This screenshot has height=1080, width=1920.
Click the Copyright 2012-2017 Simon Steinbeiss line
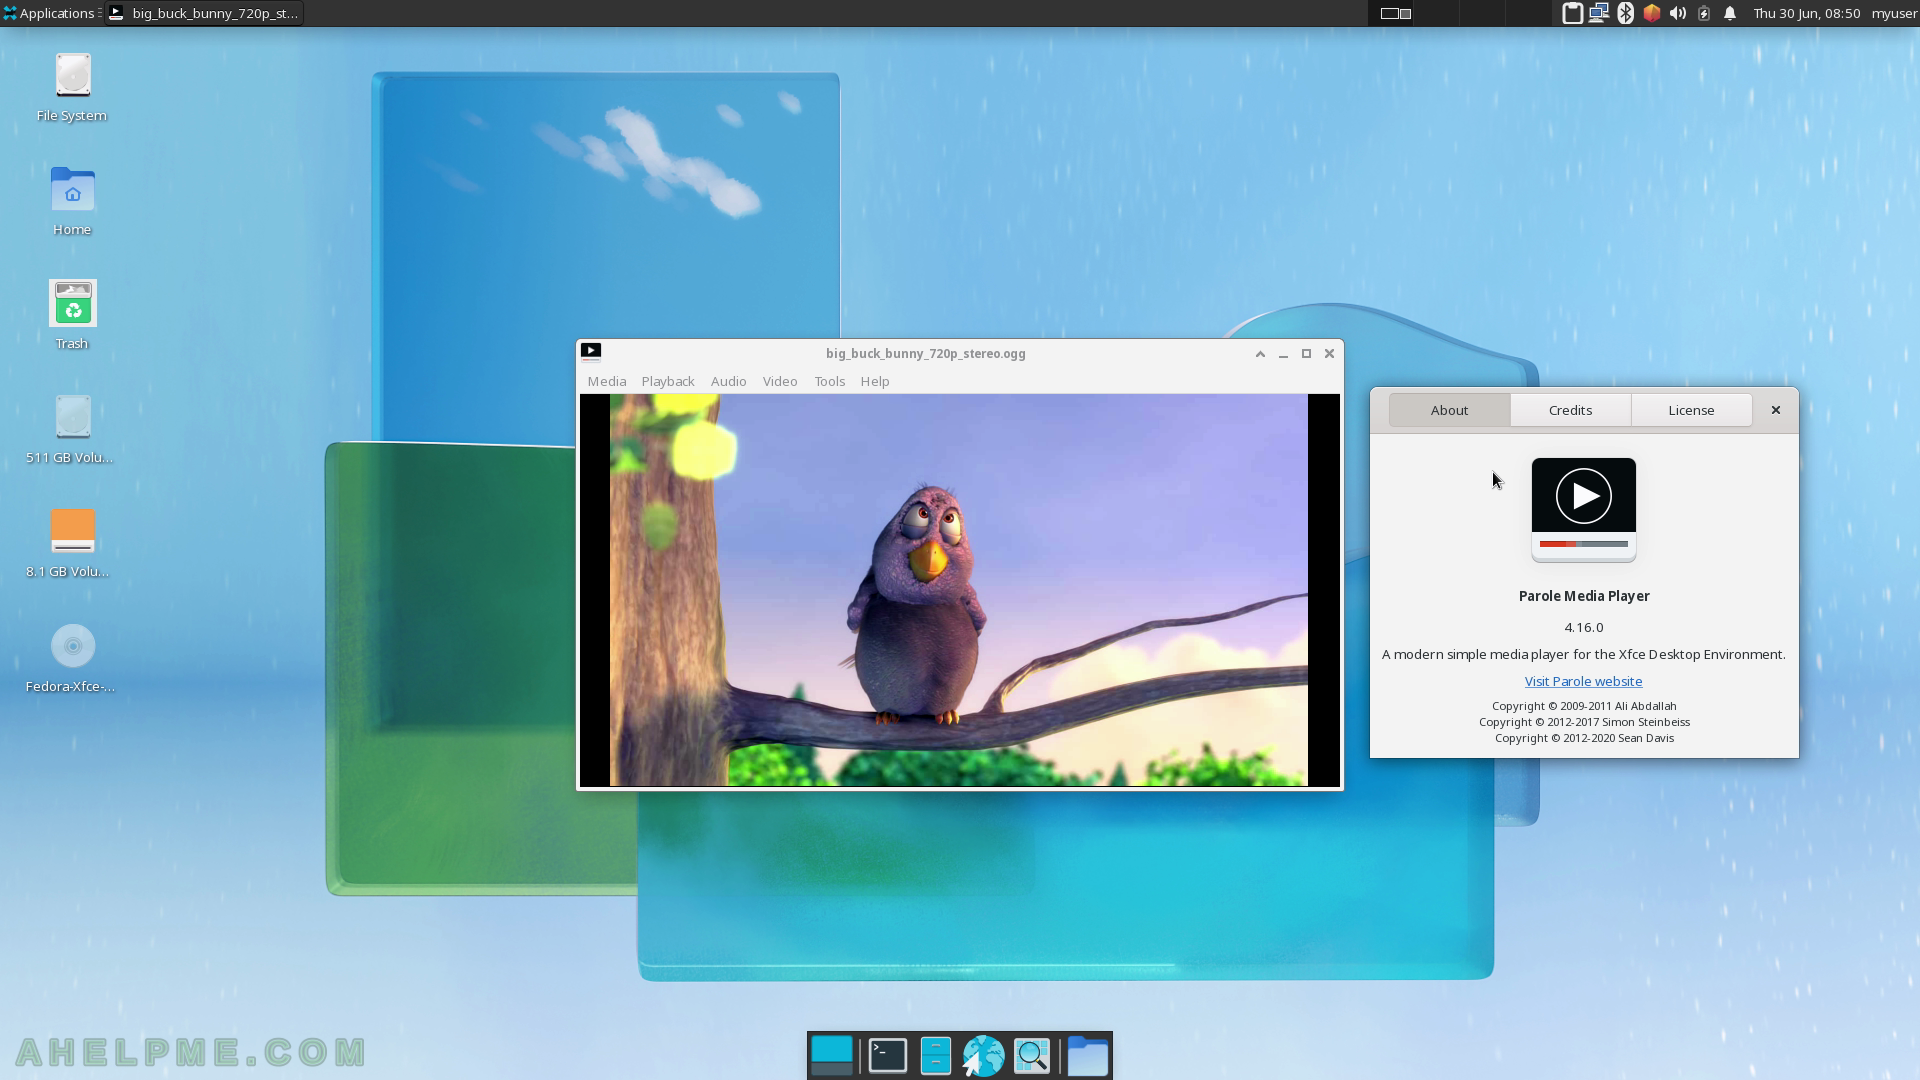(1584, 722)
